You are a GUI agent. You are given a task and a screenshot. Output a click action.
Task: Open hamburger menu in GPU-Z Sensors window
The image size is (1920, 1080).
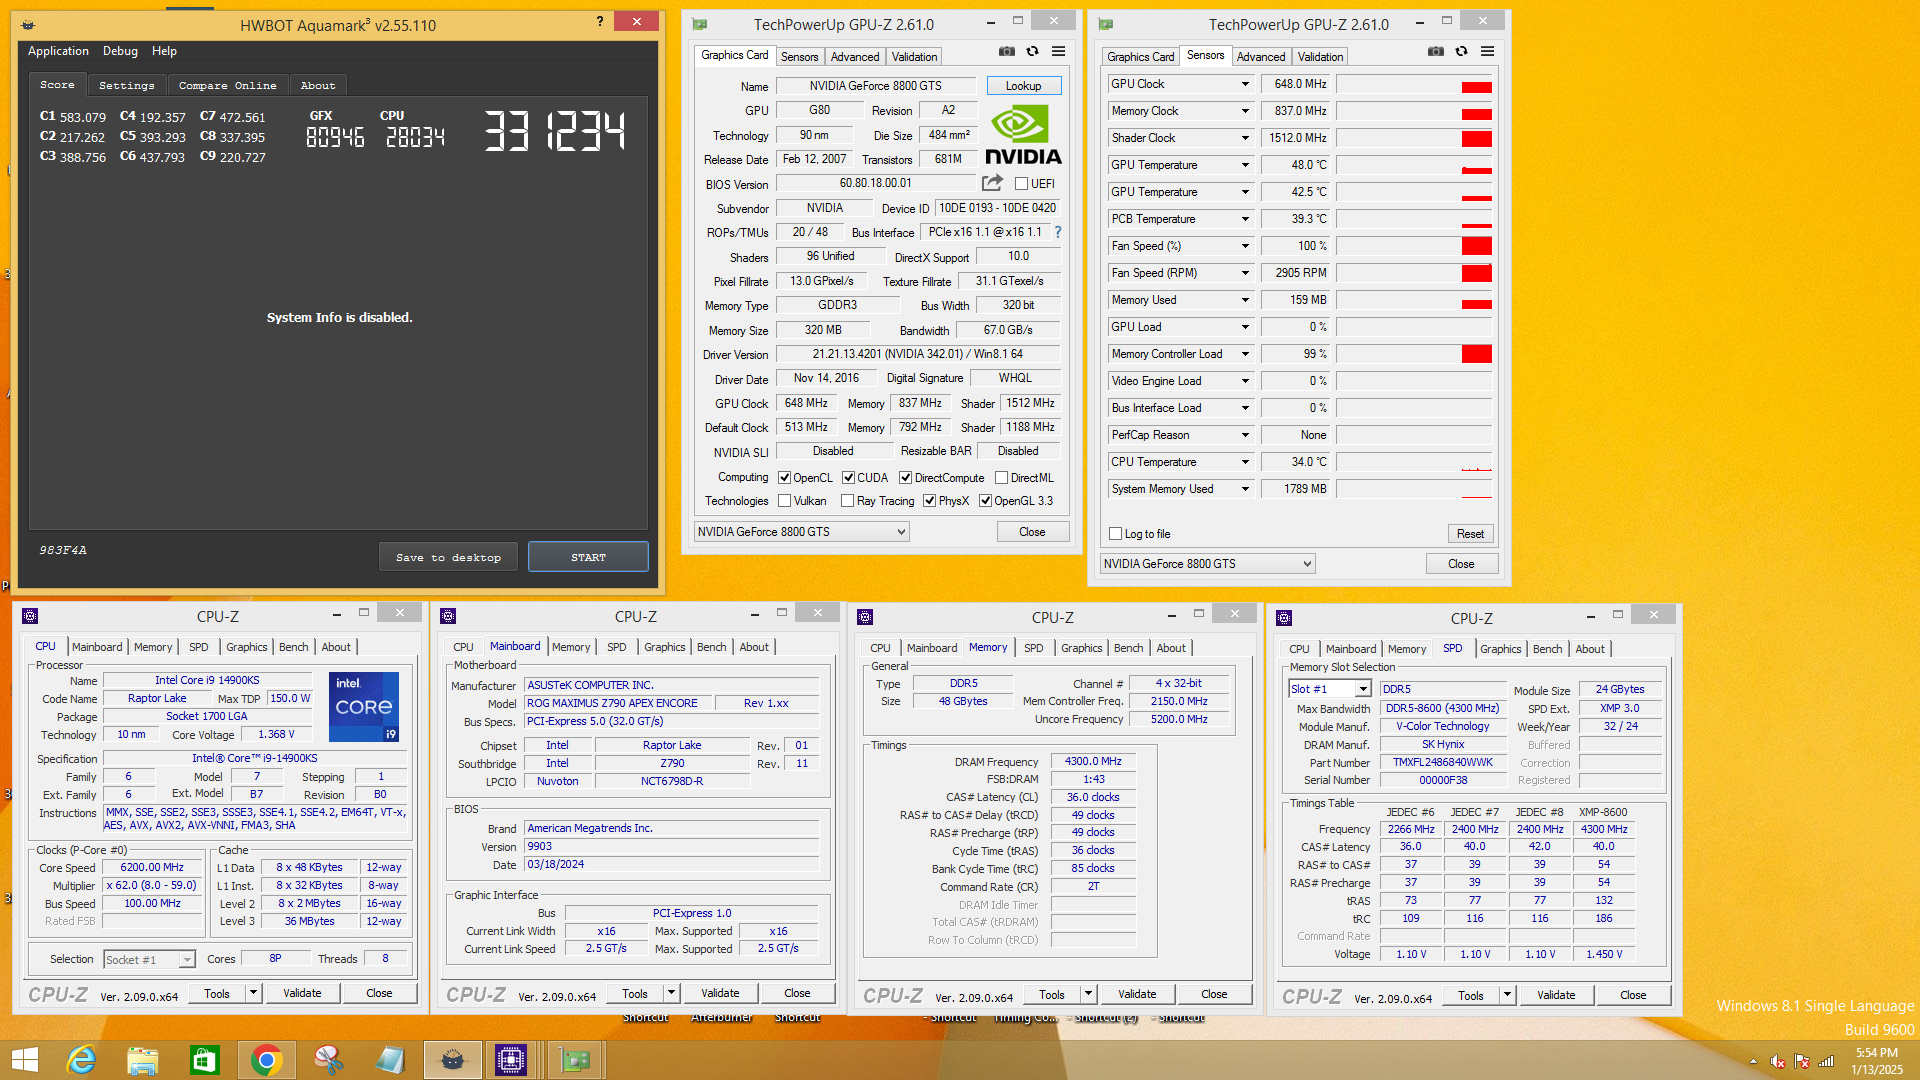[1487, 52]
